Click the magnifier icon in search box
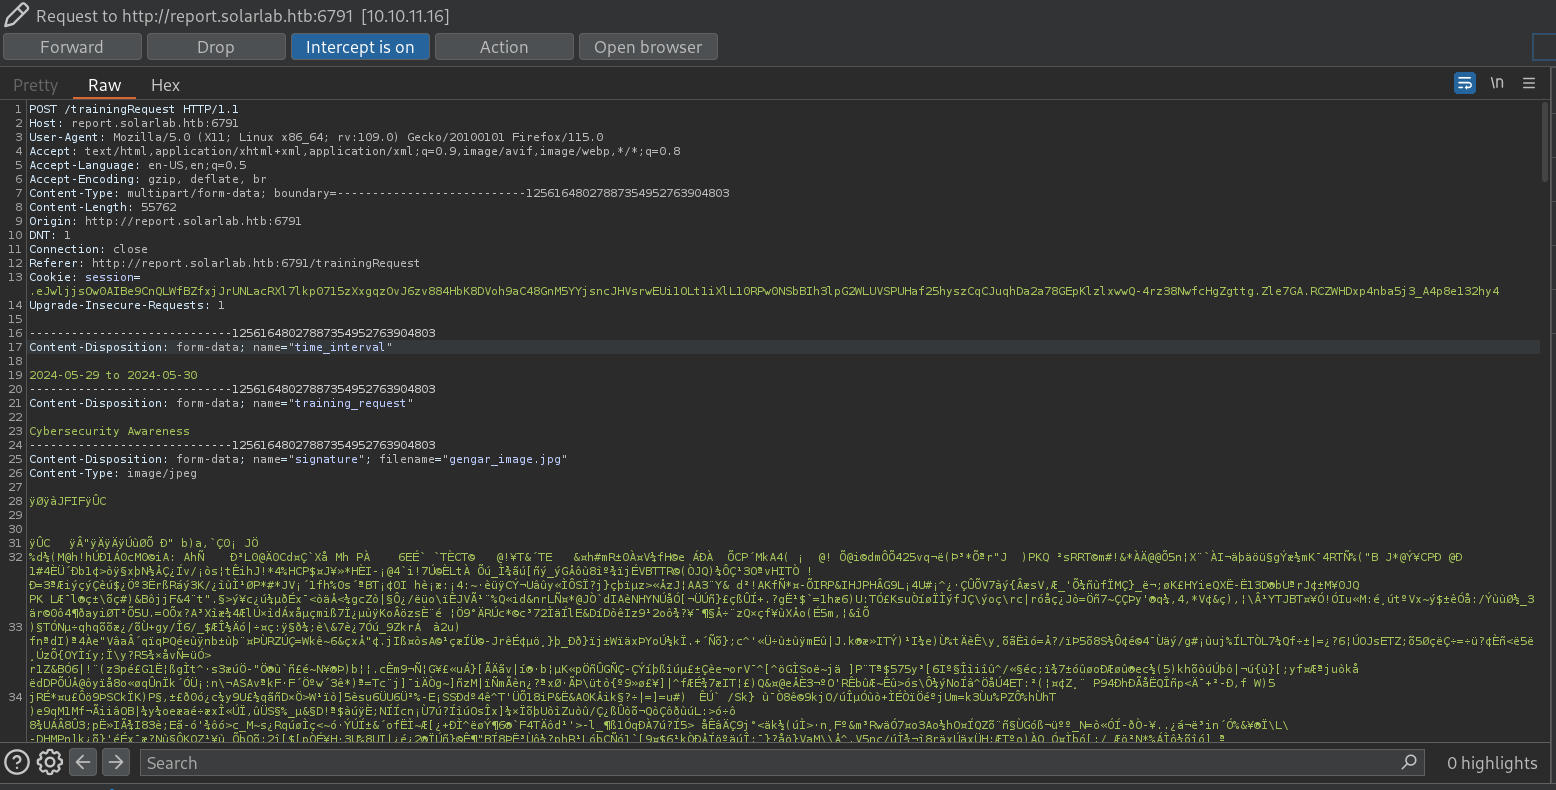The height and width of the screenshot is (790, 1556). coord(1409,762)
